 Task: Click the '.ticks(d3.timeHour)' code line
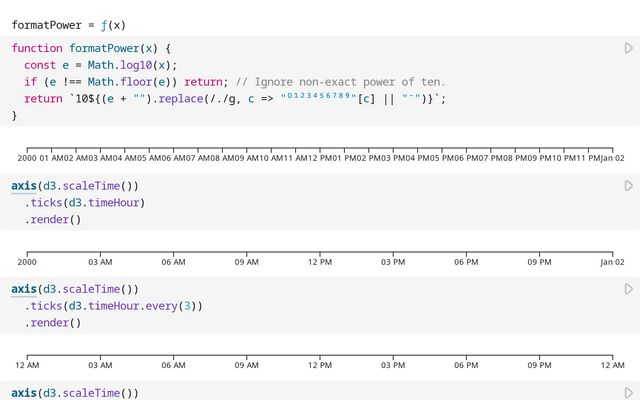tap(84, 203)
